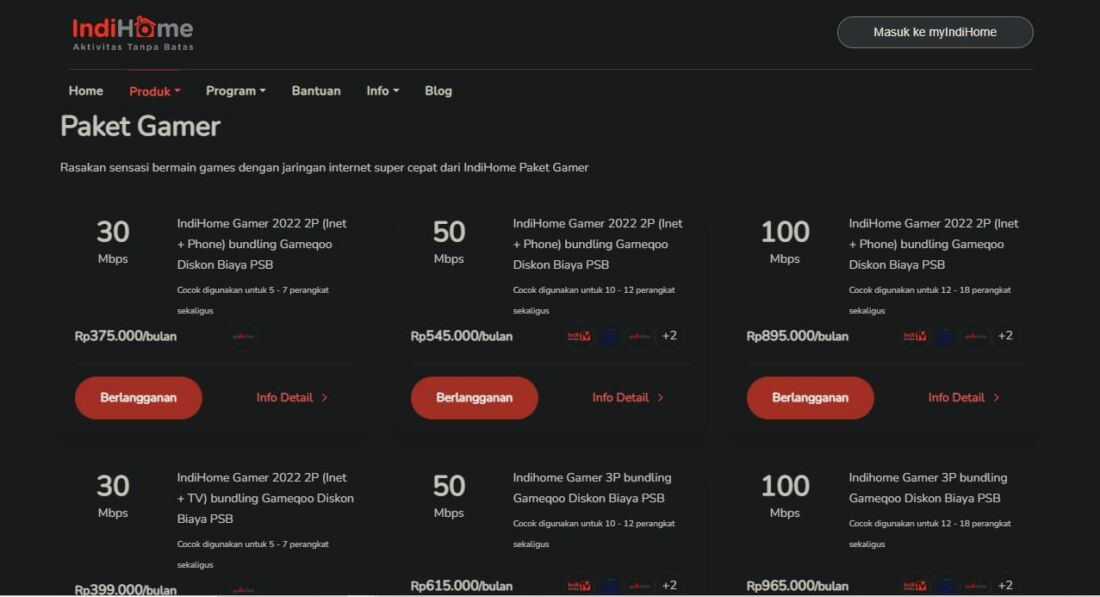
Task: Go to the Home menu item
Action: click(x=86, y=91)
